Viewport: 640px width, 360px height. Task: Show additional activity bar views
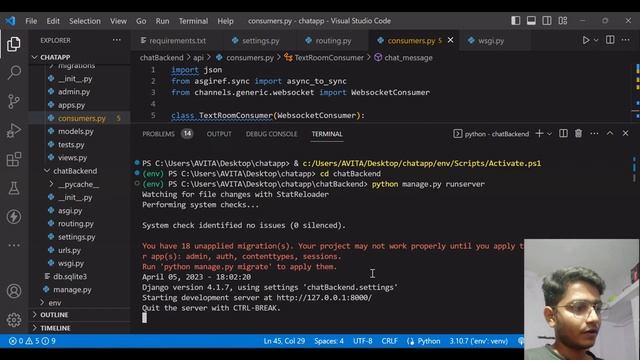click(14, 245)
